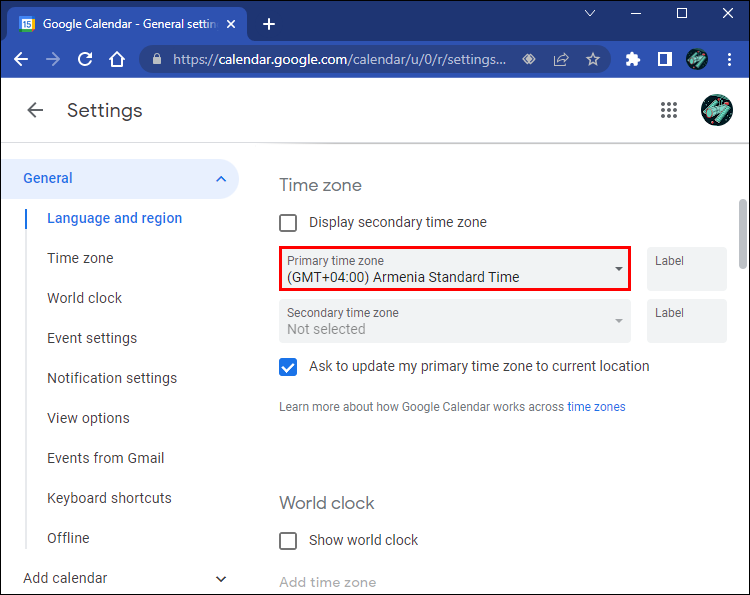Reload the page with the refresh icon
Image resolution: width=750 pixels, height=595 pixels.
(85, 59)
